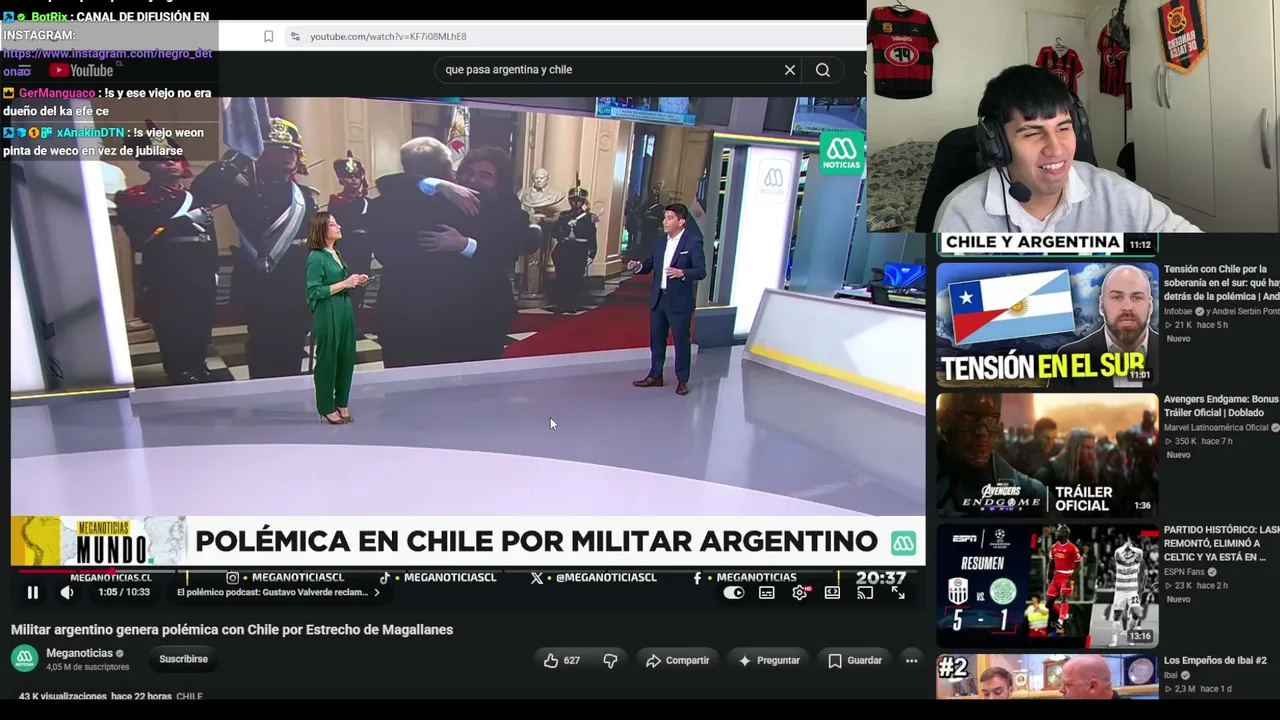The height and width of the screenshot is (720, 1280).
Task: Open the Meganoticias channel name link
Action: (x=79, y=653)
